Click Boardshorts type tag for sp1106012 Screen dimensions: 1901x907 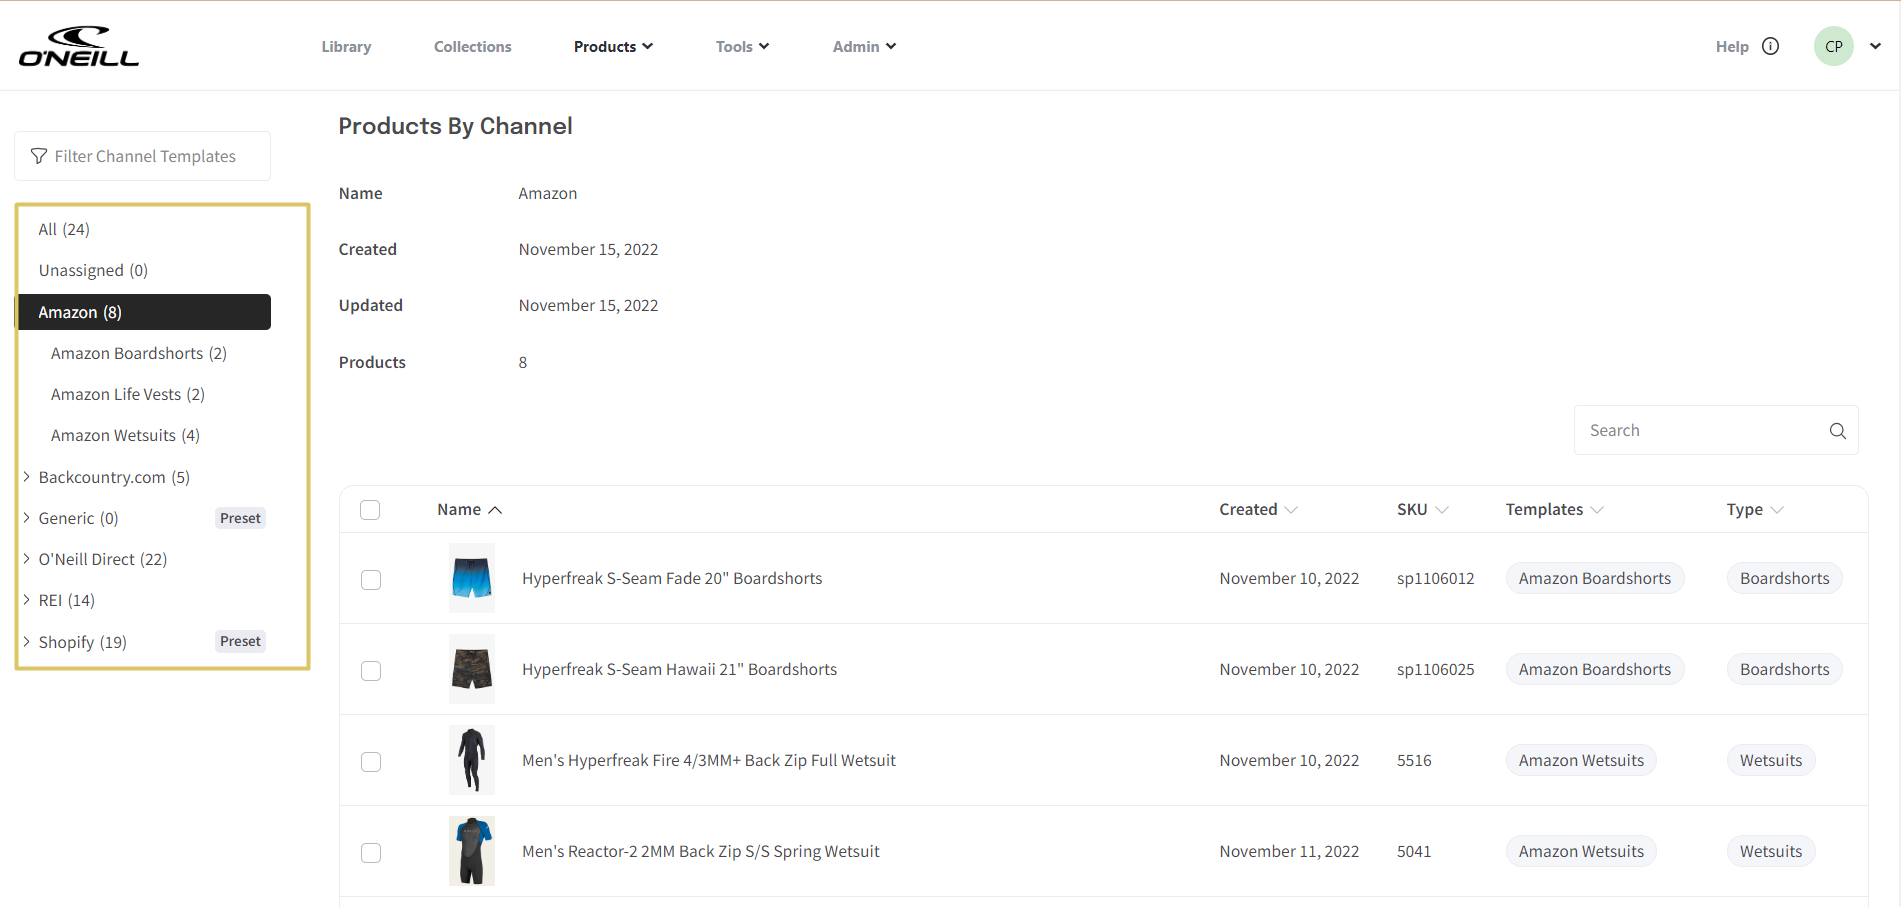[1784, 578]
